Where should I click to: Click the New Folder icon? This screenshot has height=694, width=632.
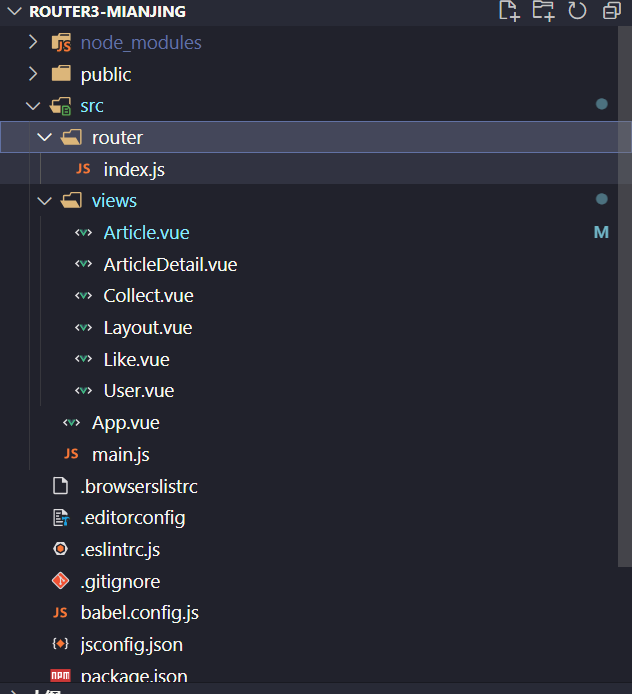543,11
